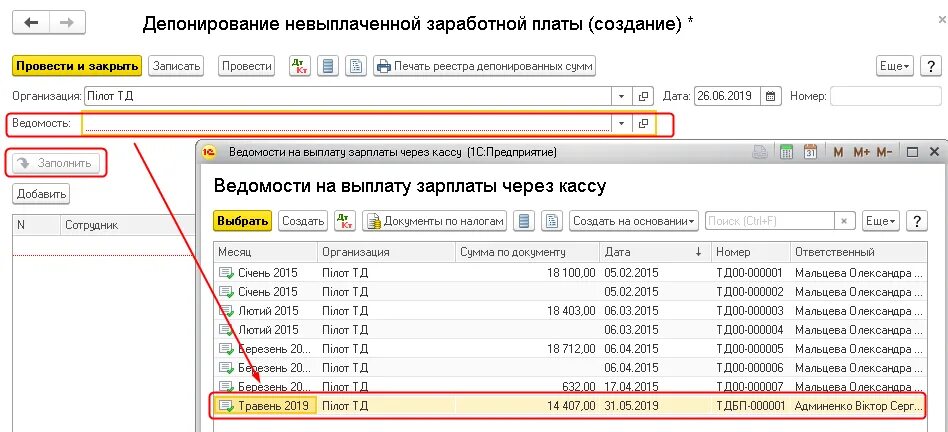The image size is (948, 432).
Task: Sort by the Дата column header
Action: (x=655, y=252)
